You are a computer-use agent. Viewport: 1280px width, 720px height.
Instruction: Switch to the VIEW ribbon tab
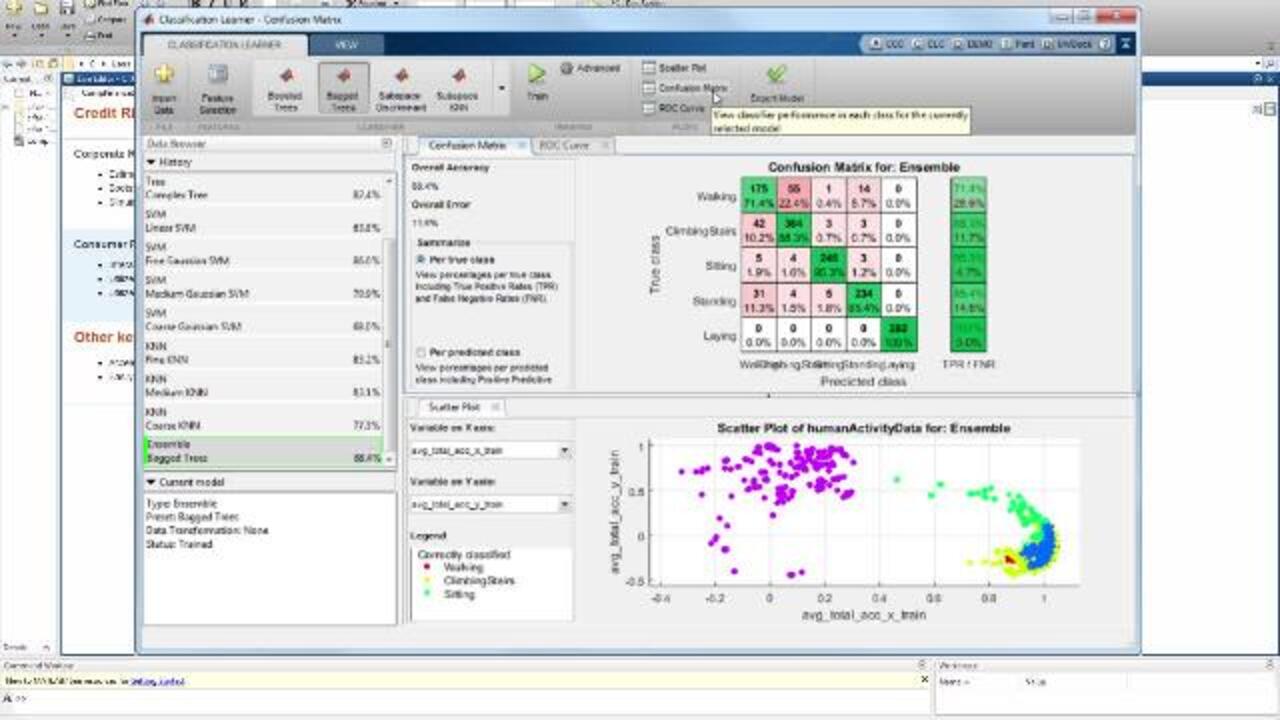pyautogui.click(x=346, y=45)
